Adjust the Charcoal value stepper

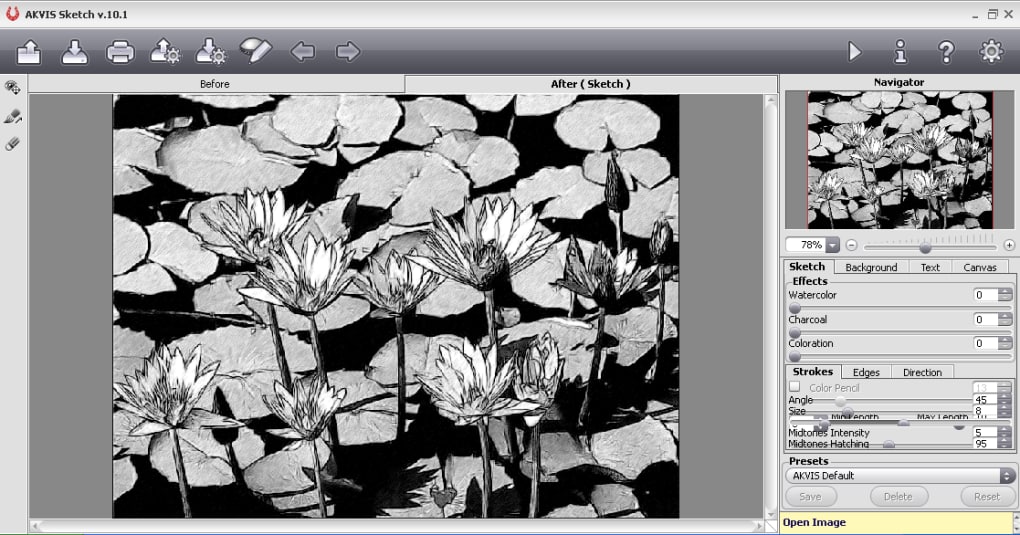click(x=1005, y=320)
